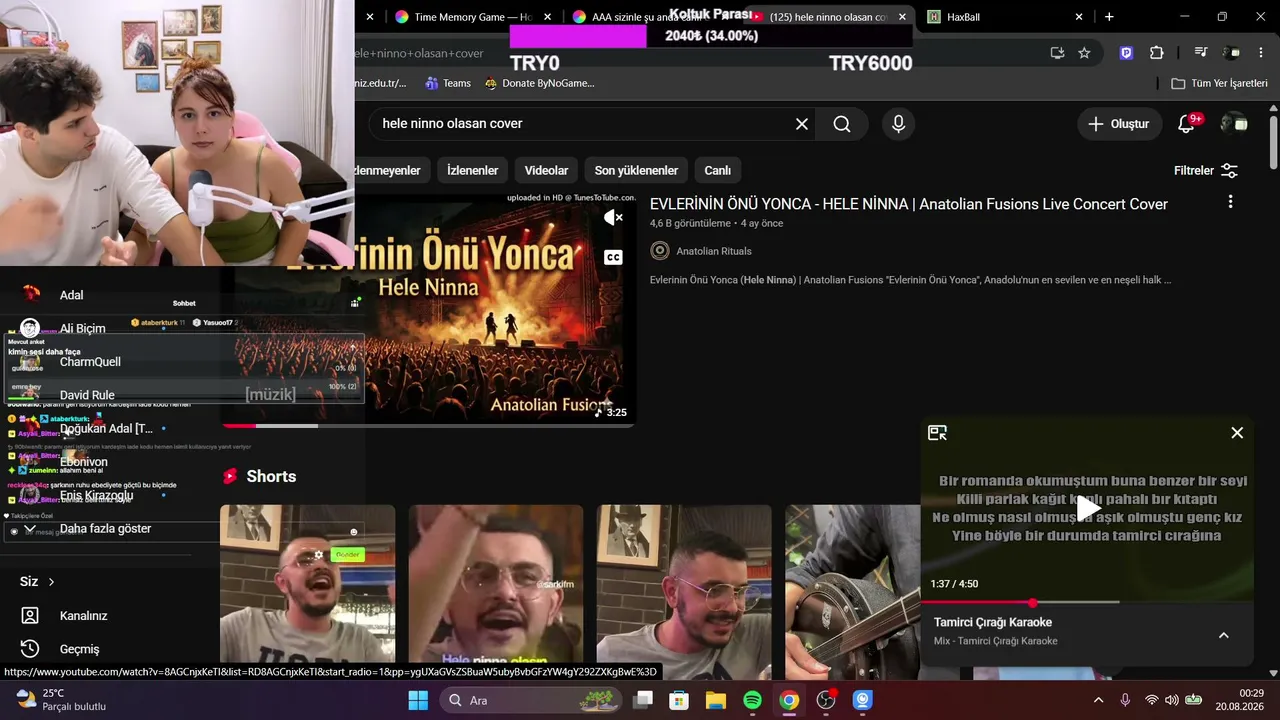Show hidden system tray icons
This screenshot has width=1280, height=720.
tap(1098, 700)
